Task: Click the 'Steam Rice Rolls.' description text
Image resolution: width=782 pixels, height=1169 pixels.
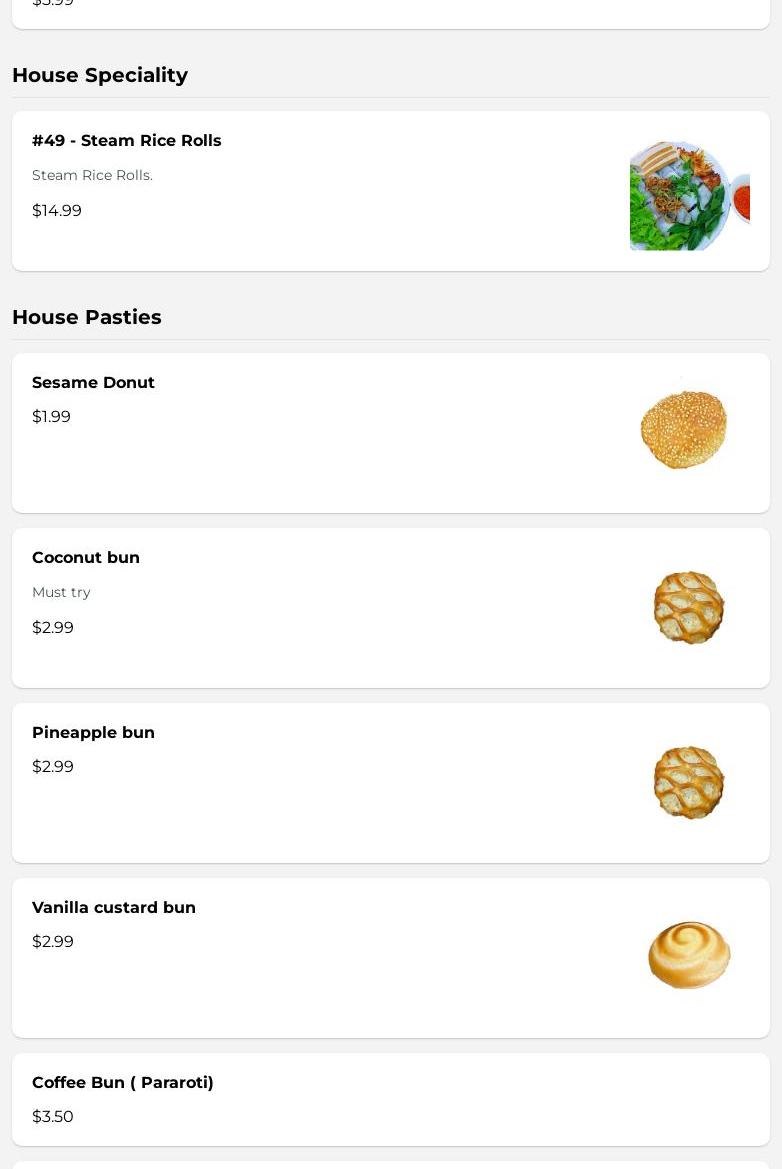Action: [x=92, y=175]
